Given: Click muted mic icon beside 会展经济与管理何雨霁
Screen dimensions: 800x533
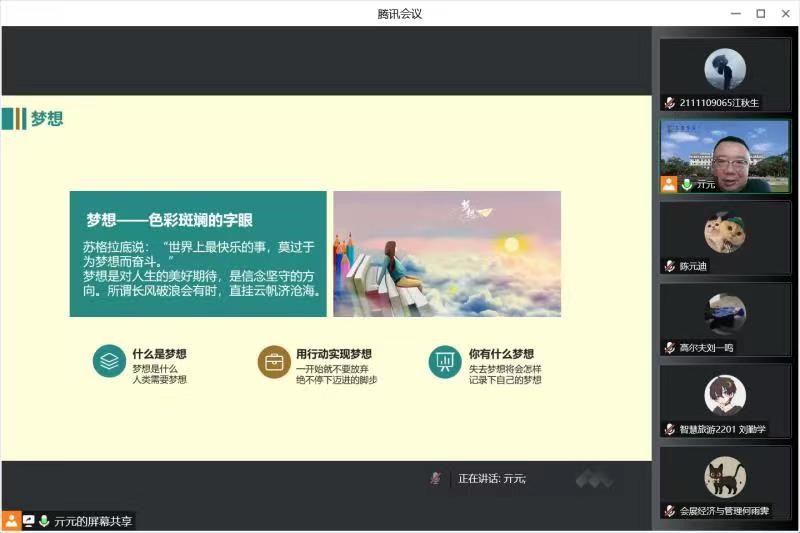Looking at the screenshot, I should pos(670,511).
